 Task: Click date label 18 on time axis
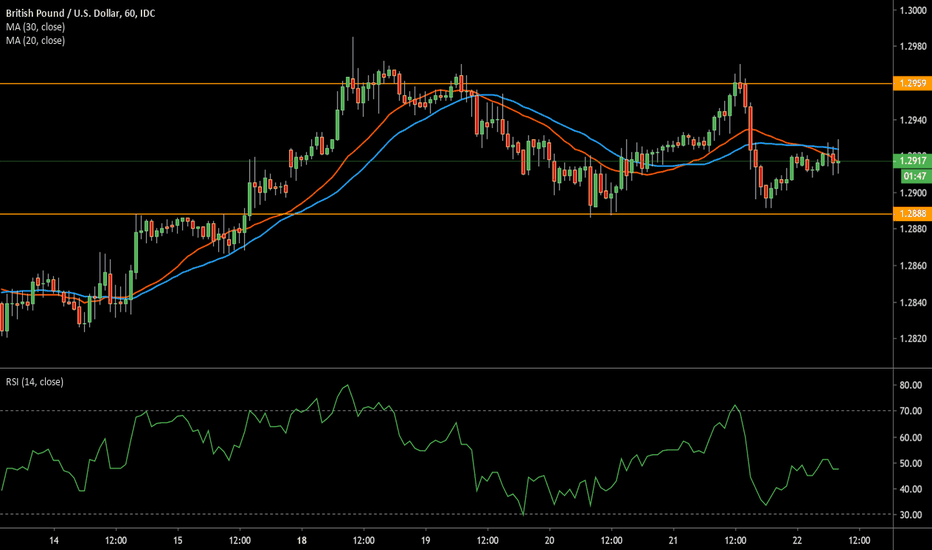301,538
